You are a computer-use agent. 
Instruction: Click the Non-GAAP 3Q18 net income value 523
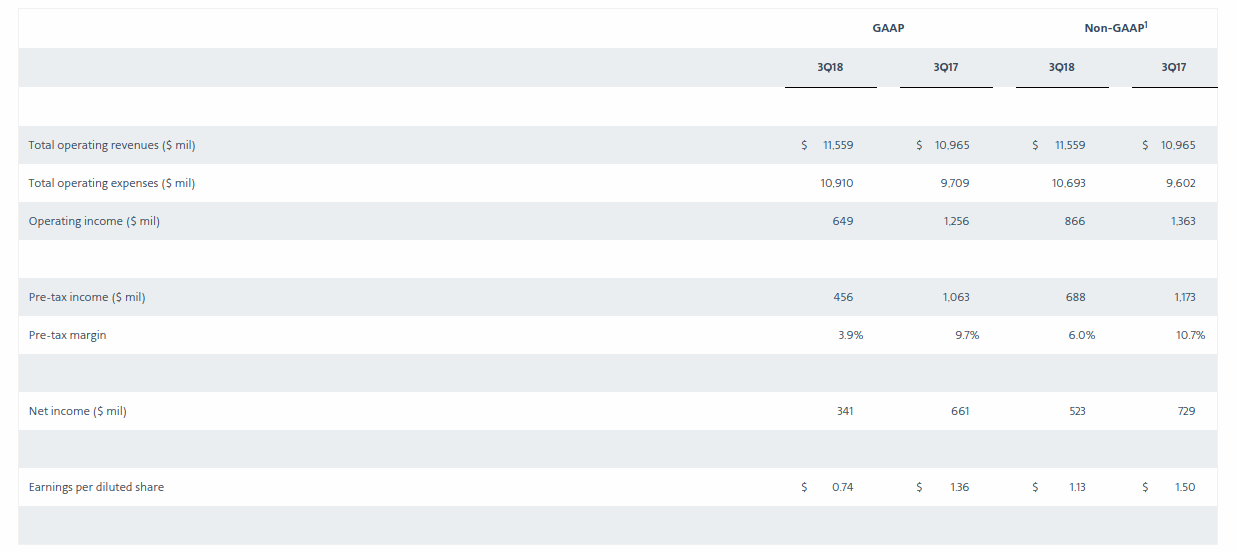tap(1076, 411)
